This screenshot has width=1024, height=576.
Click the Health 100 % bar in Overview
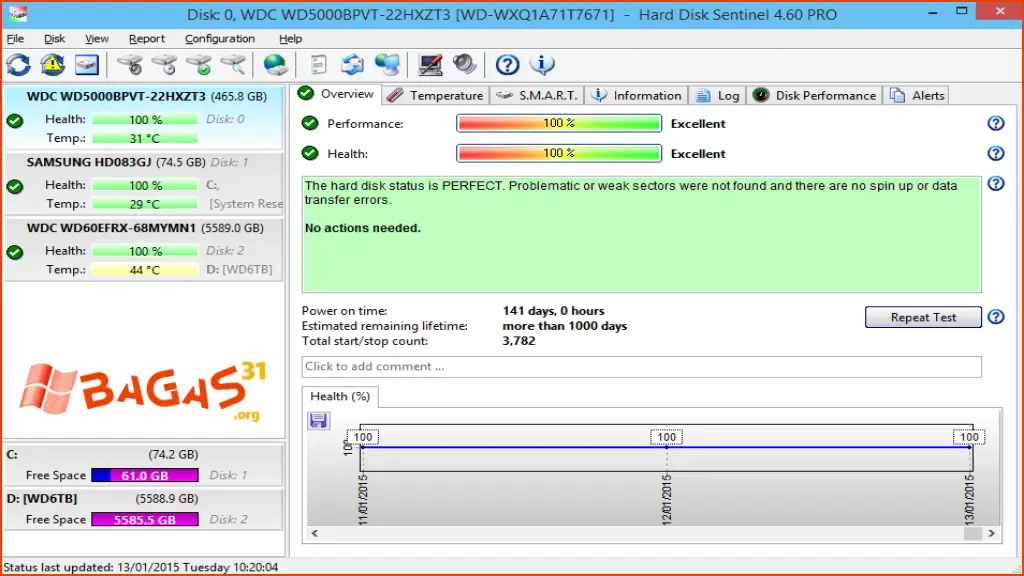point(559,153)
